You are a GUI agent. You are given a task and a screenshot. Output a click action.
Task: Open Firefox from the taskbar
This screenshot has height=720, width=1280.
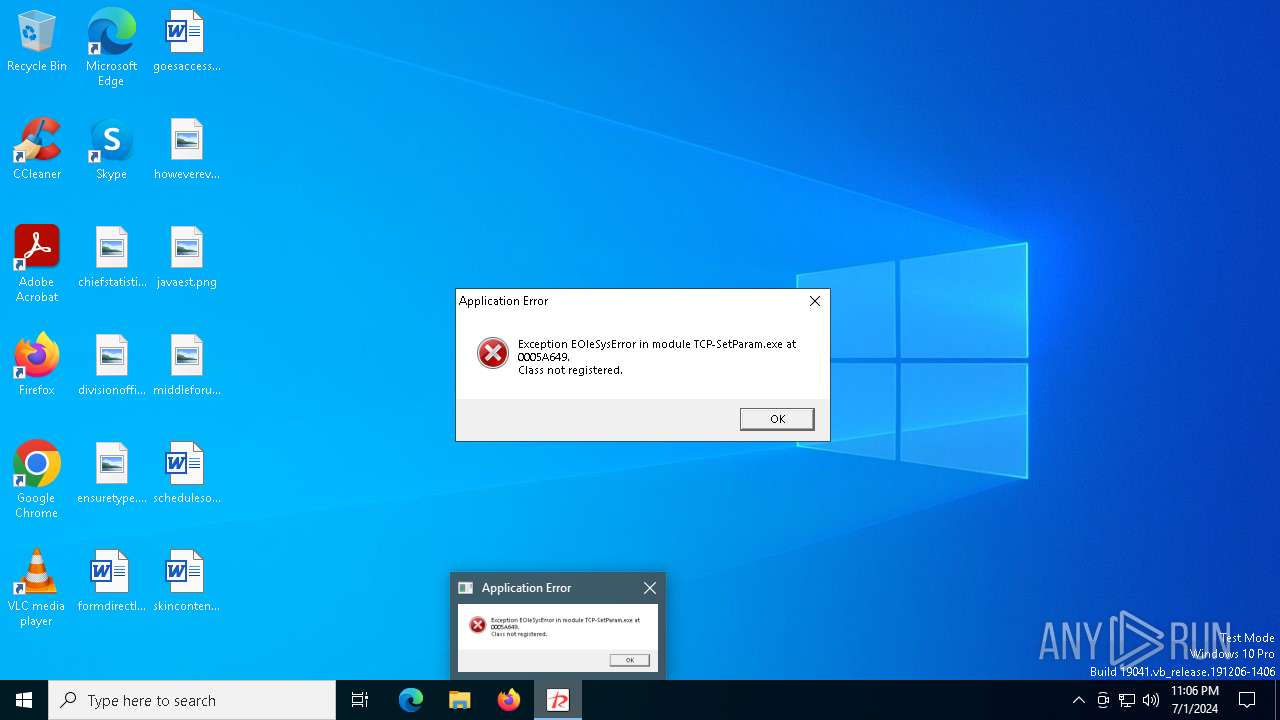coord(509,700)
